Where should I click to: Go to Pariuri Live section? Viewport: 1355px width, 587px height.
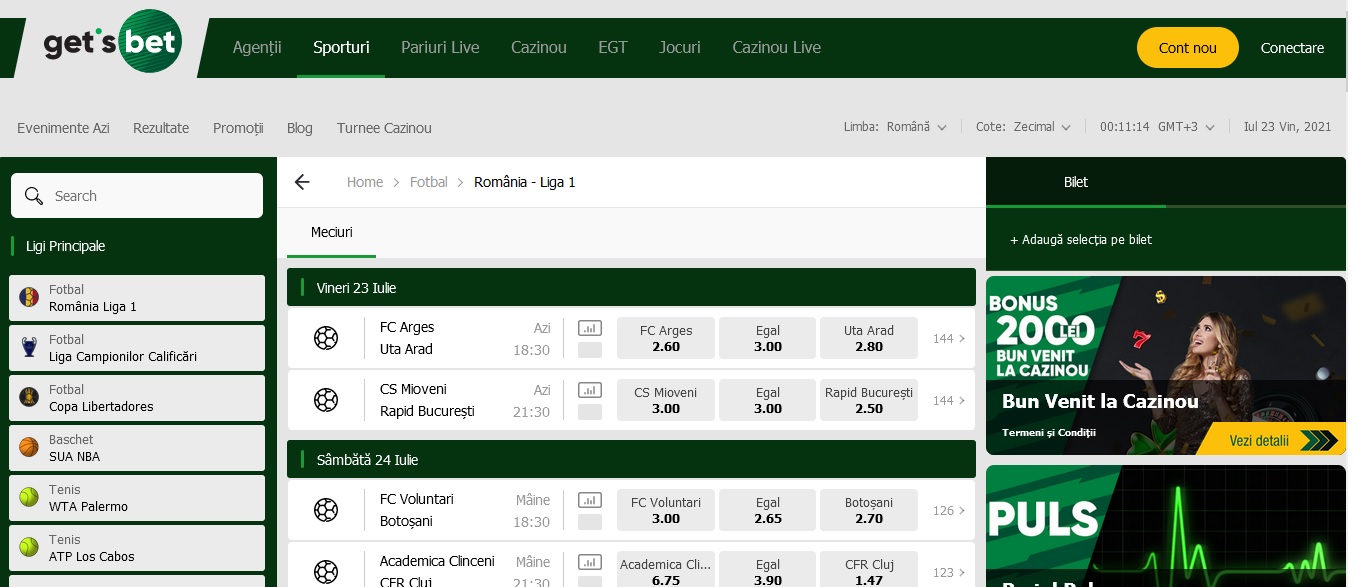(x=440, y=47)
